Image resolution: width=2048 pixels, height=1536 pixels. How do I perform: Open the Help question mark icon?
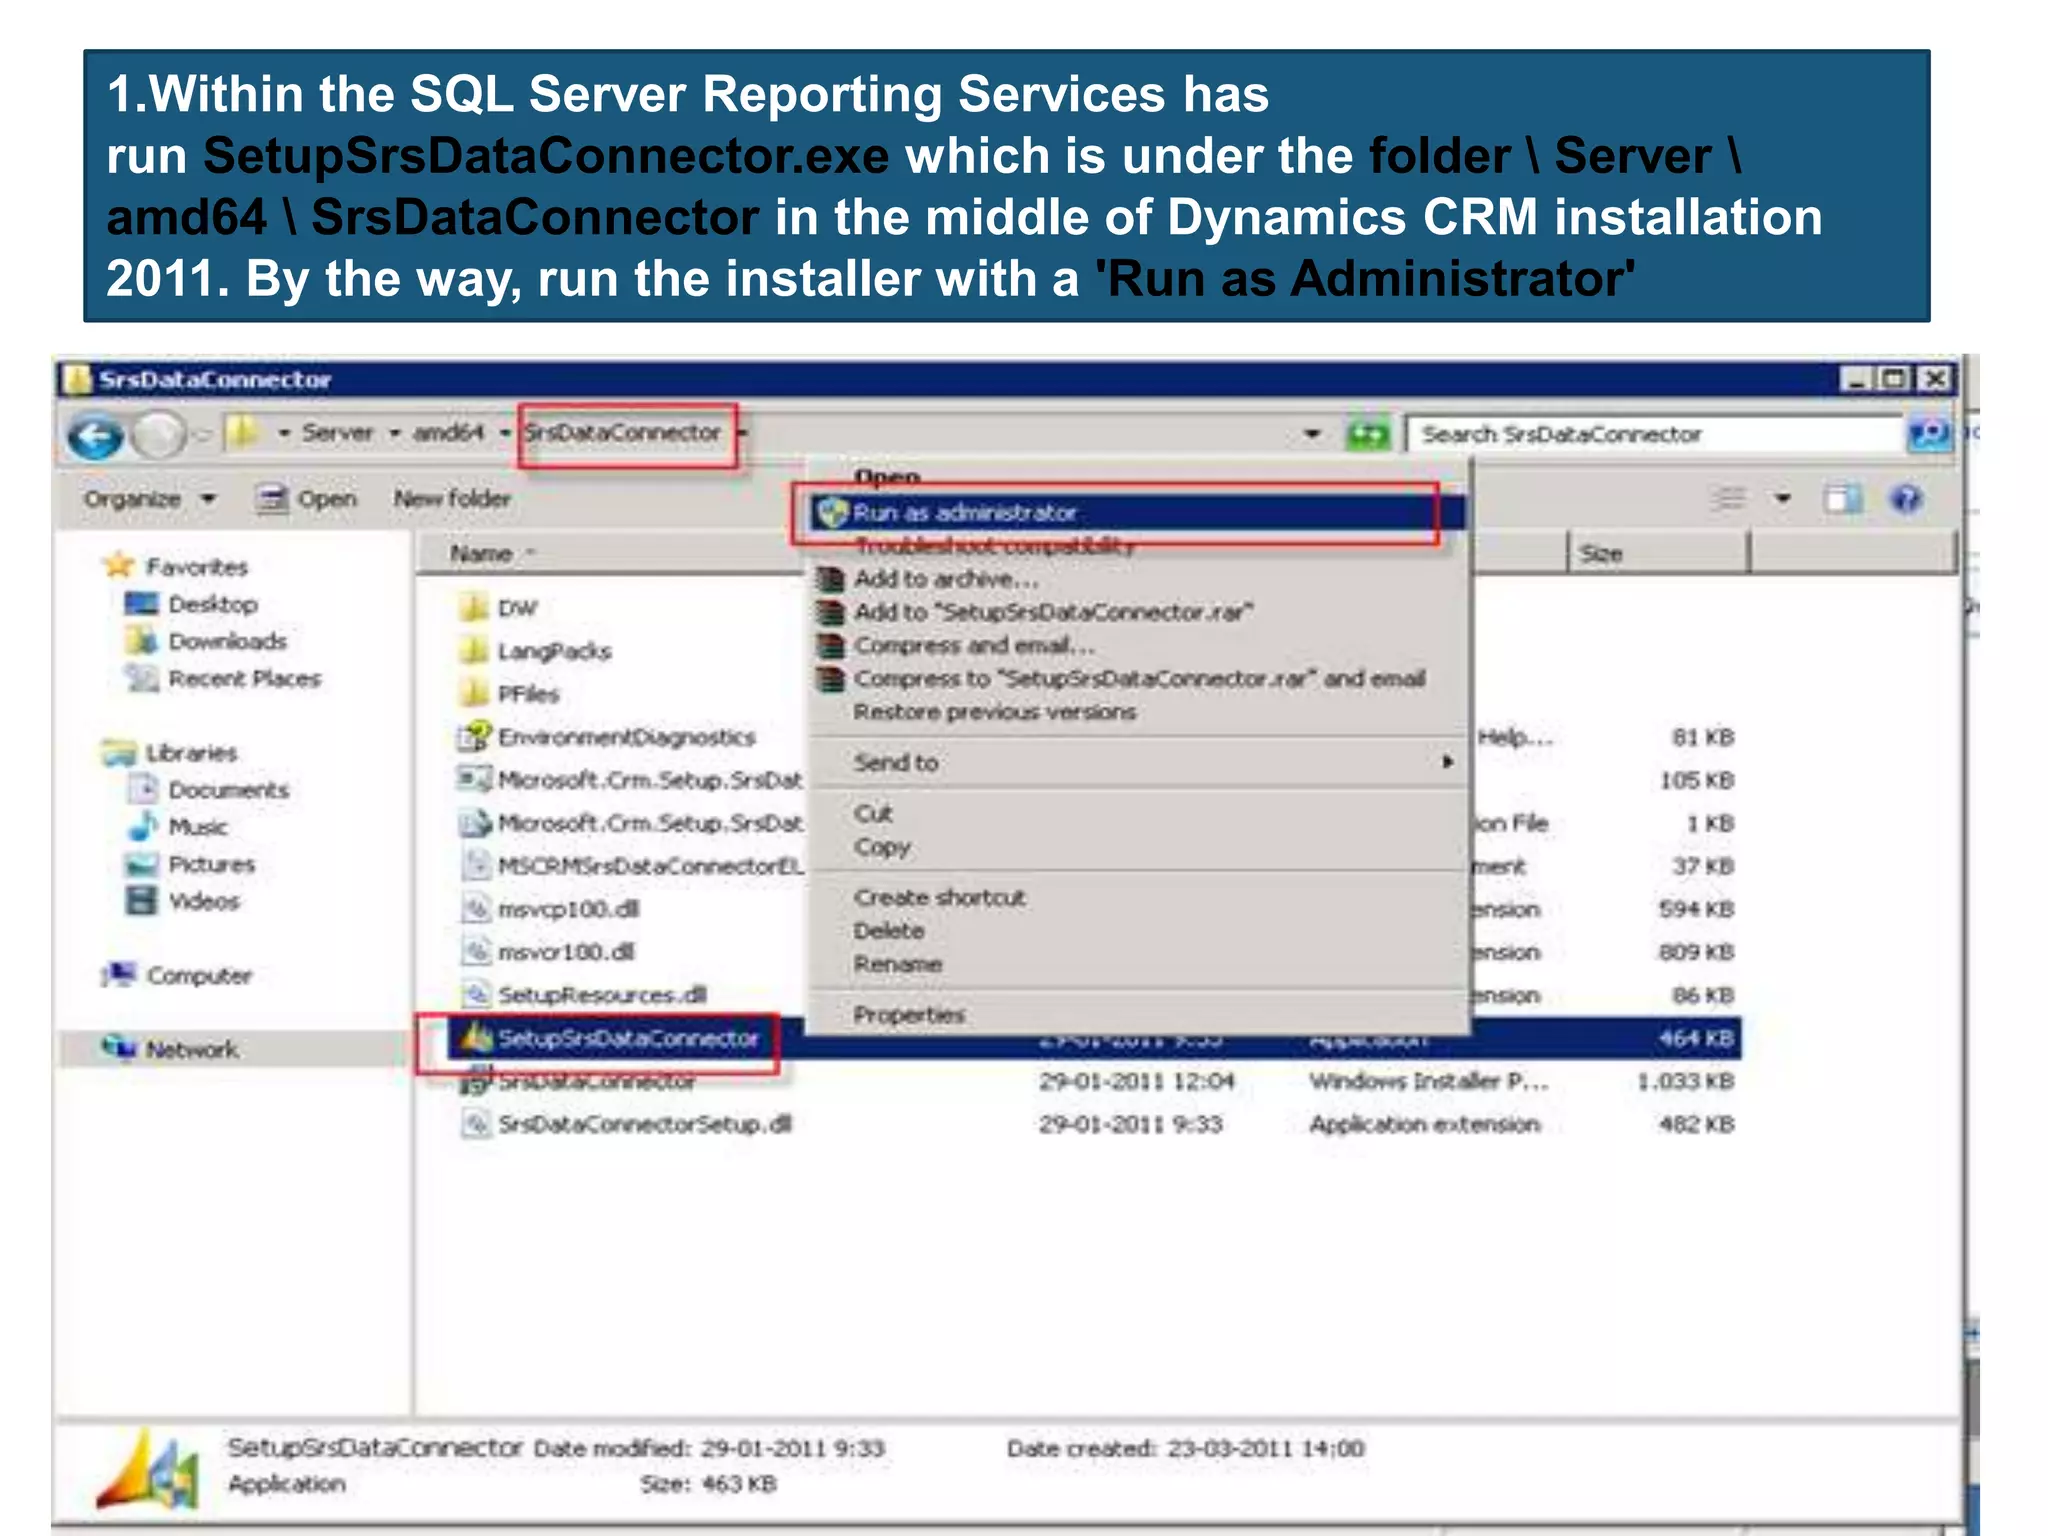(x=1906, y=498)
